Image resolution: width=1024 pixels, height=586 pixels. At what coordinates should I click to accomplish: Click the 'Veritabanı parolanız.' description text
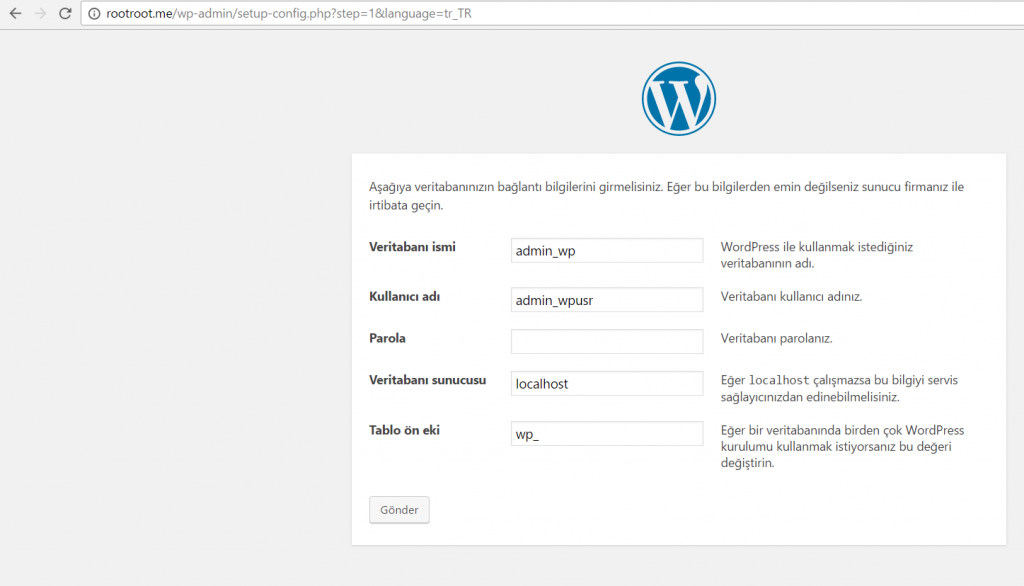pos(776,338)
